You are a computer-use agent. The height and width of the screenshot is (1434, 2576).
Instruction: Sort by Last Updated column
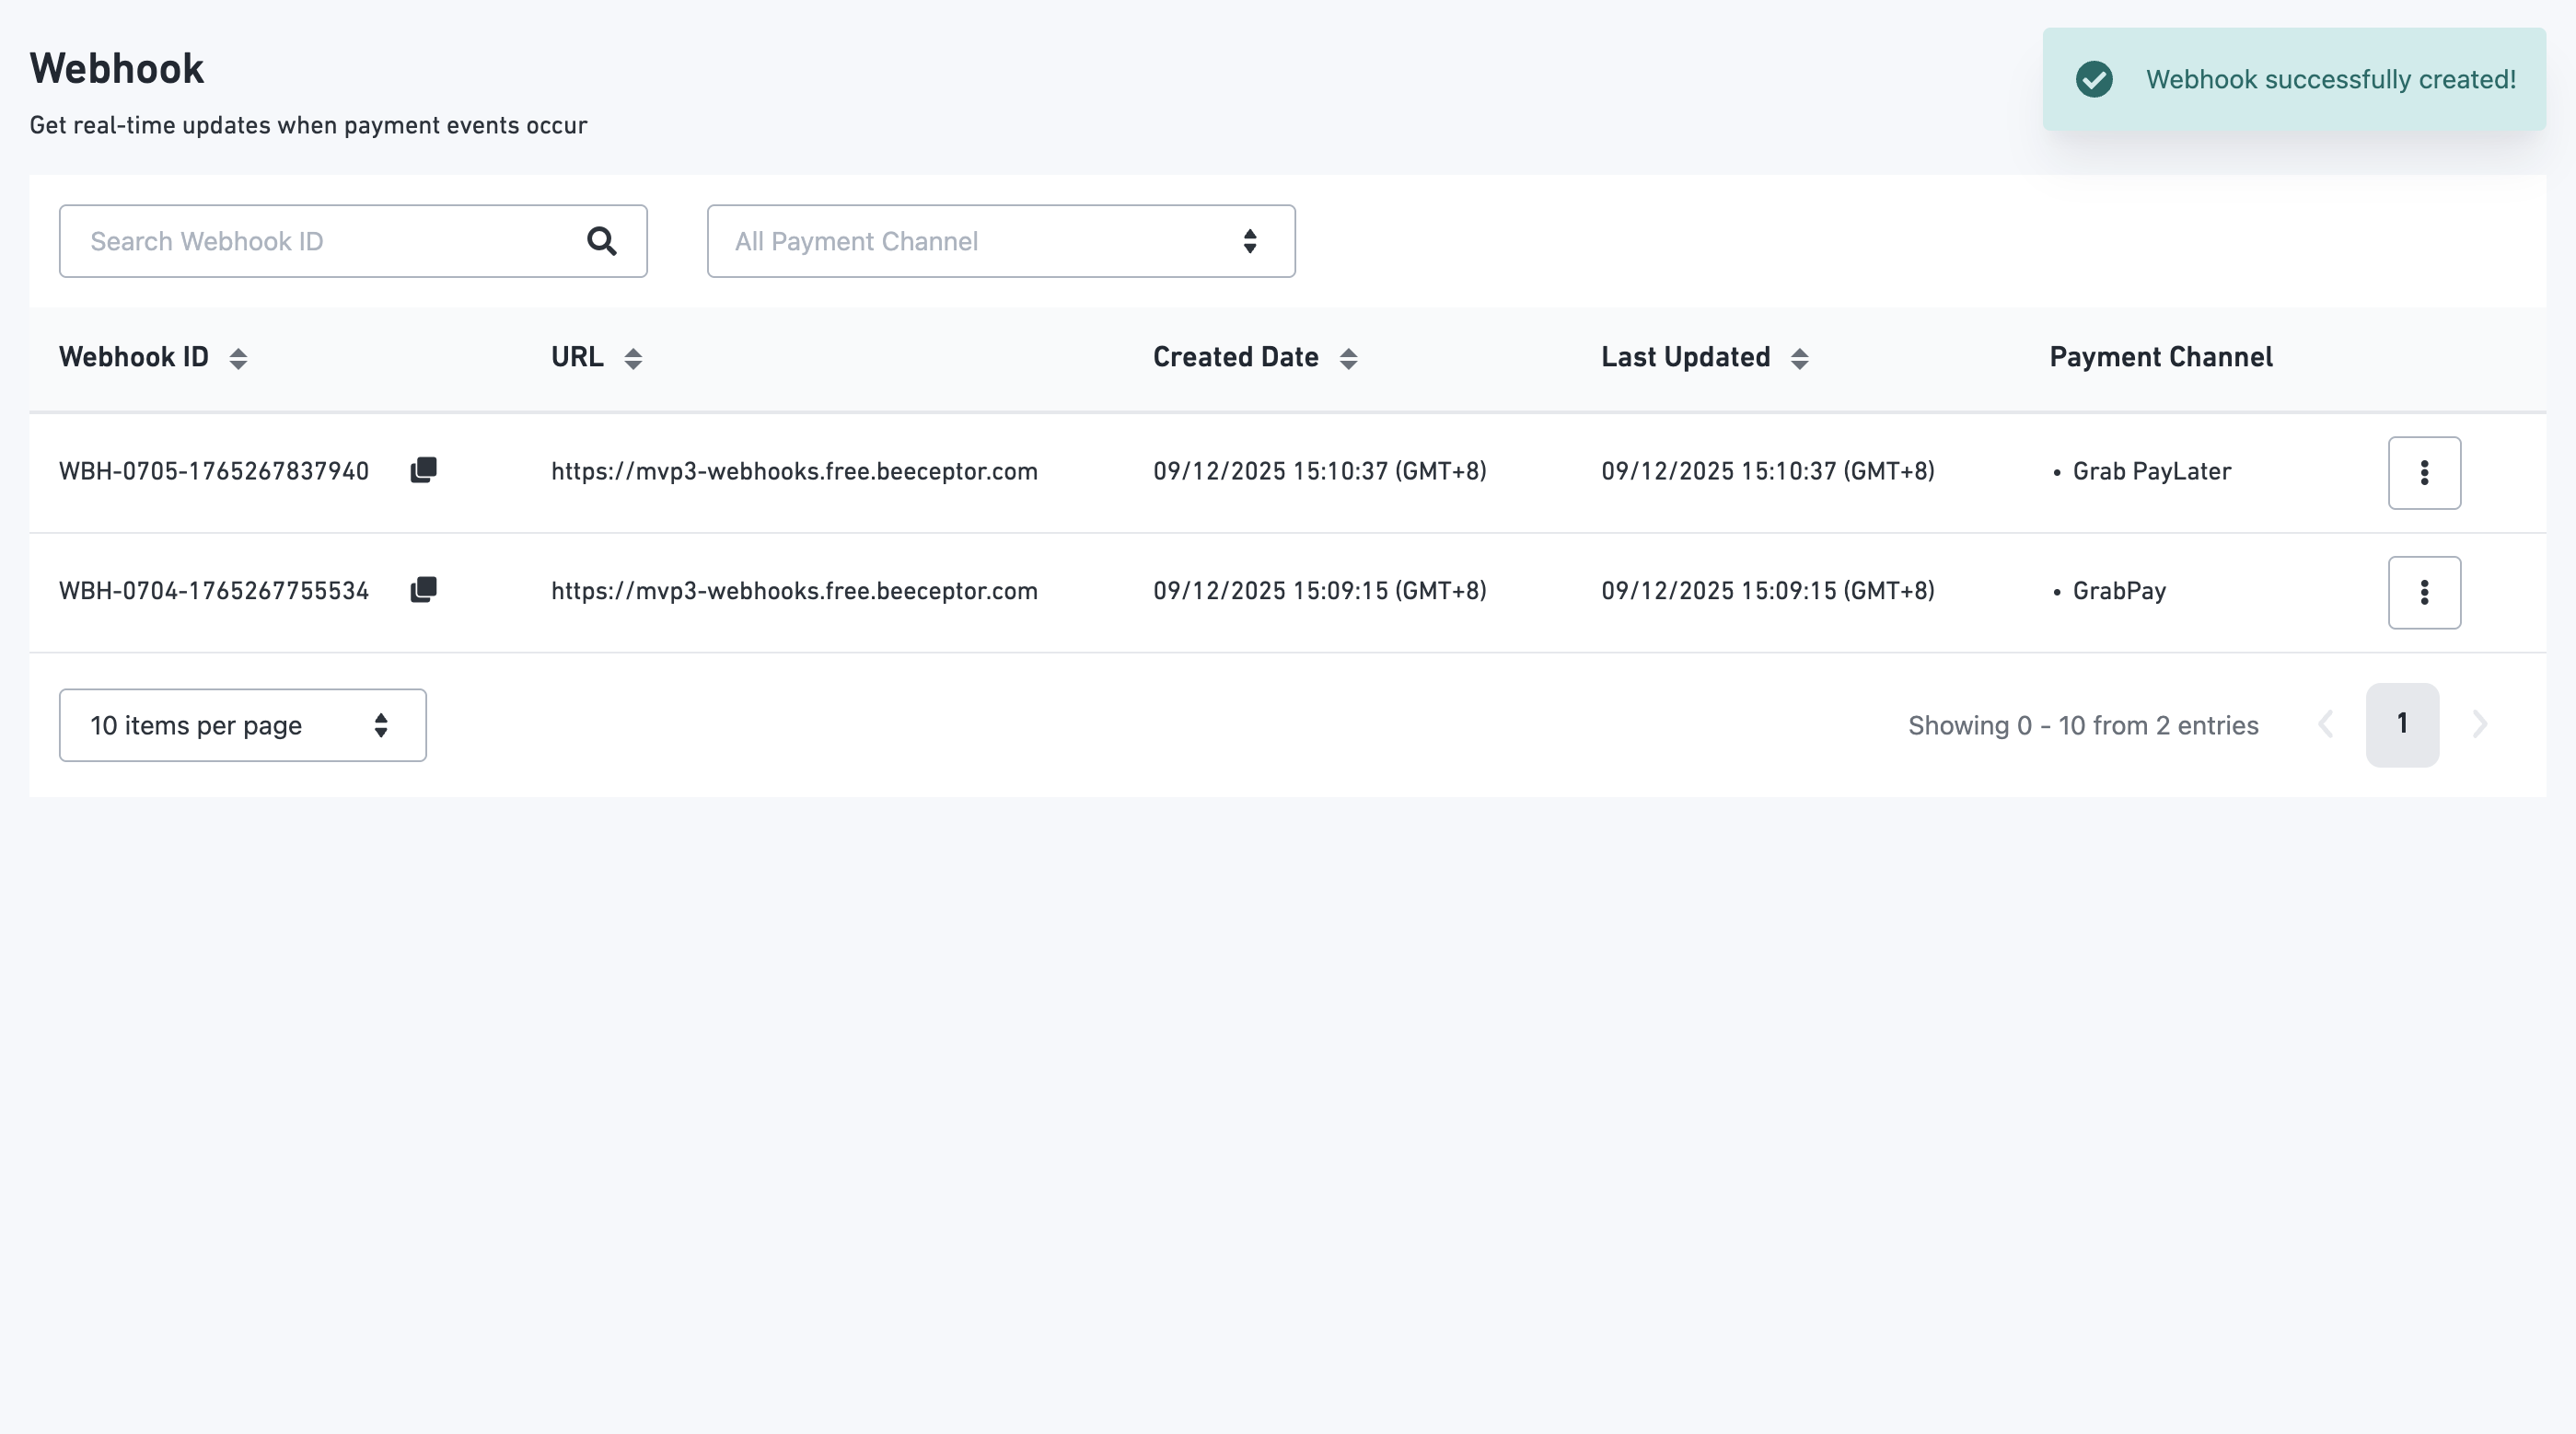pos(1799,358)
